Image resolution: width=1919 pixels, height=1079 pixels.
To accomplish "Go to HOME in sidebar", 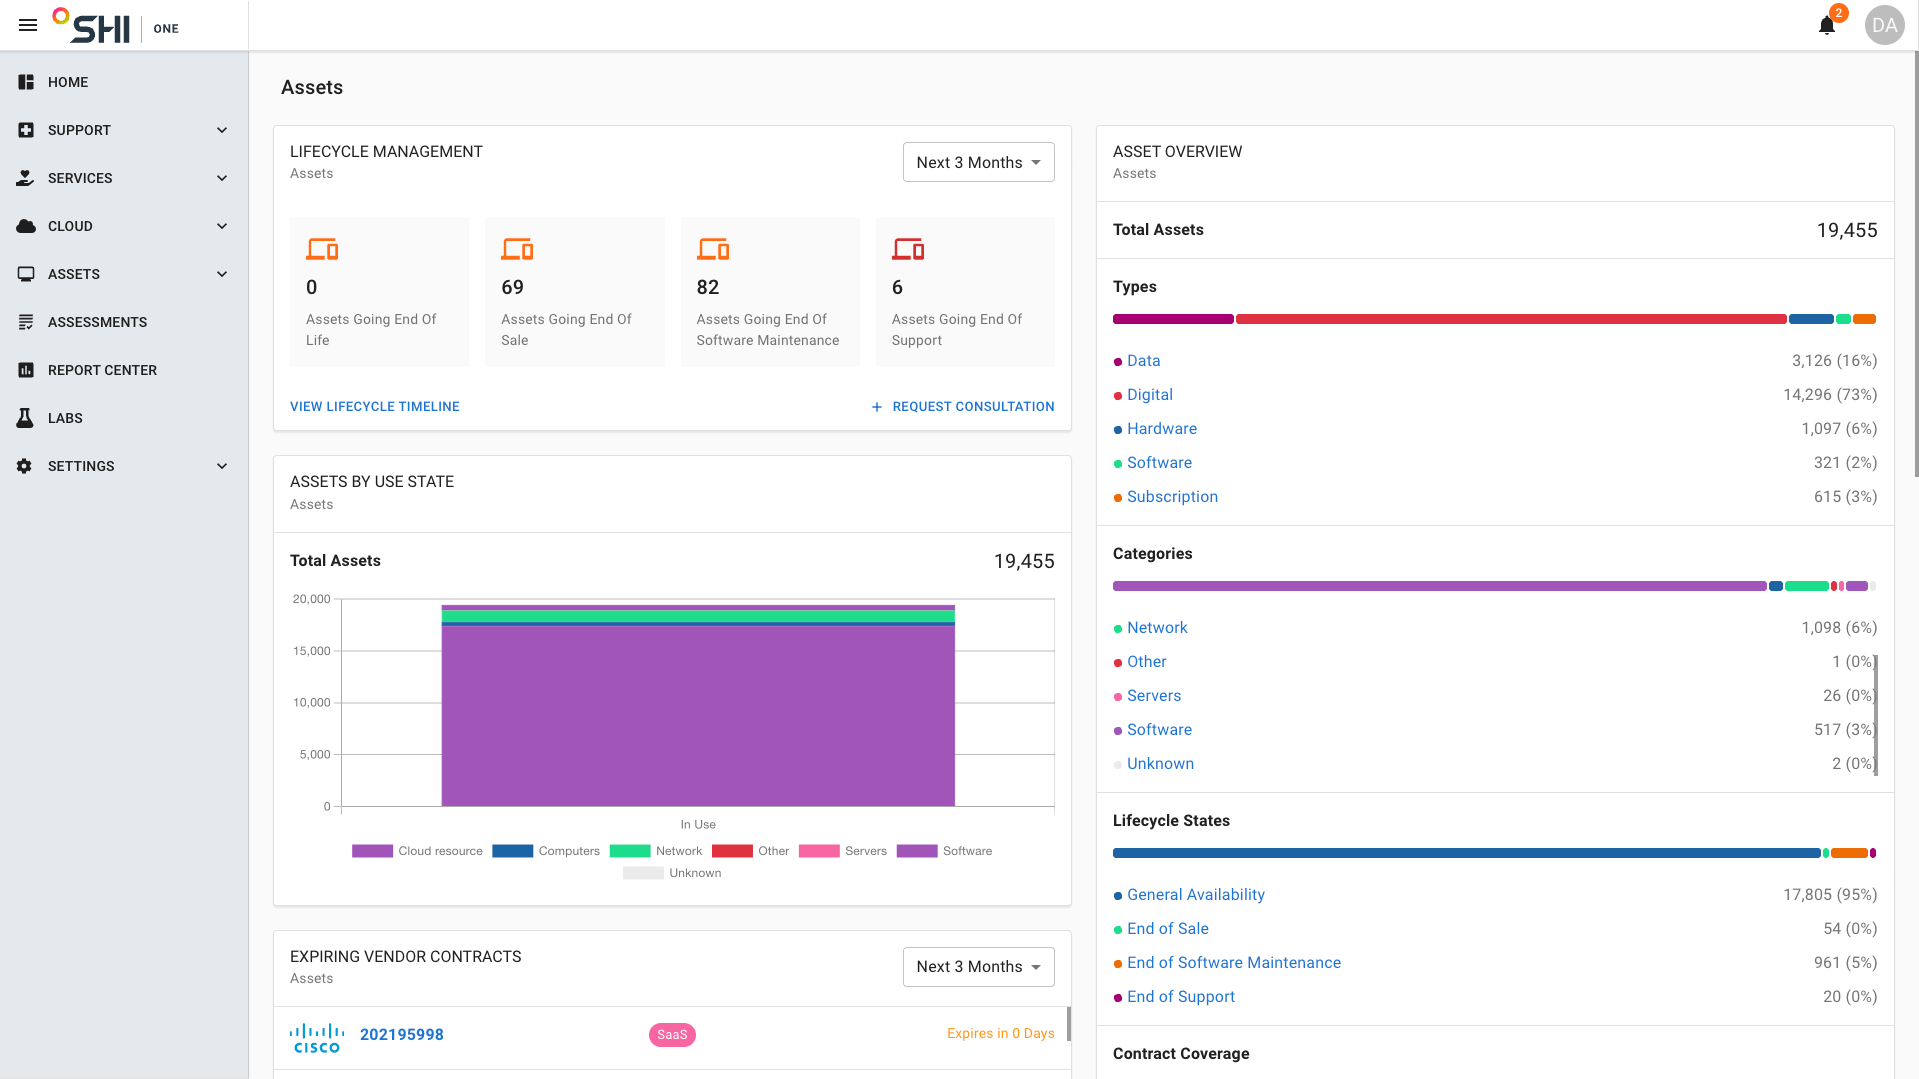I will tap(124, 82).
